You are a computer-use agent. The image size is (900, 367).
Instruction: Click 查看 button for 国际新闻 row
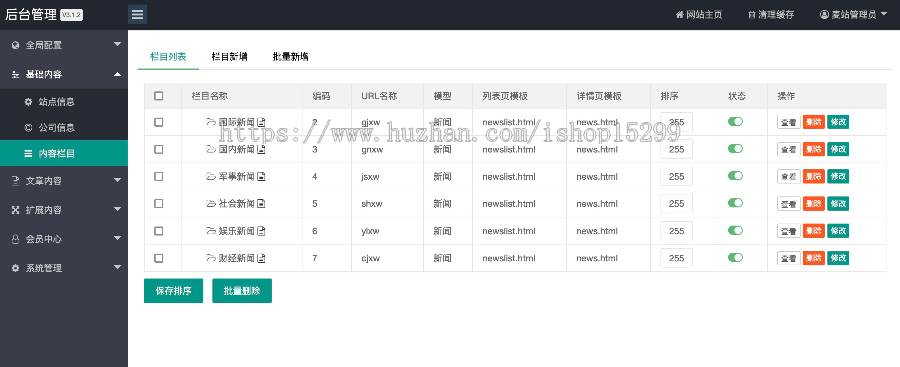tap(789, 122)
